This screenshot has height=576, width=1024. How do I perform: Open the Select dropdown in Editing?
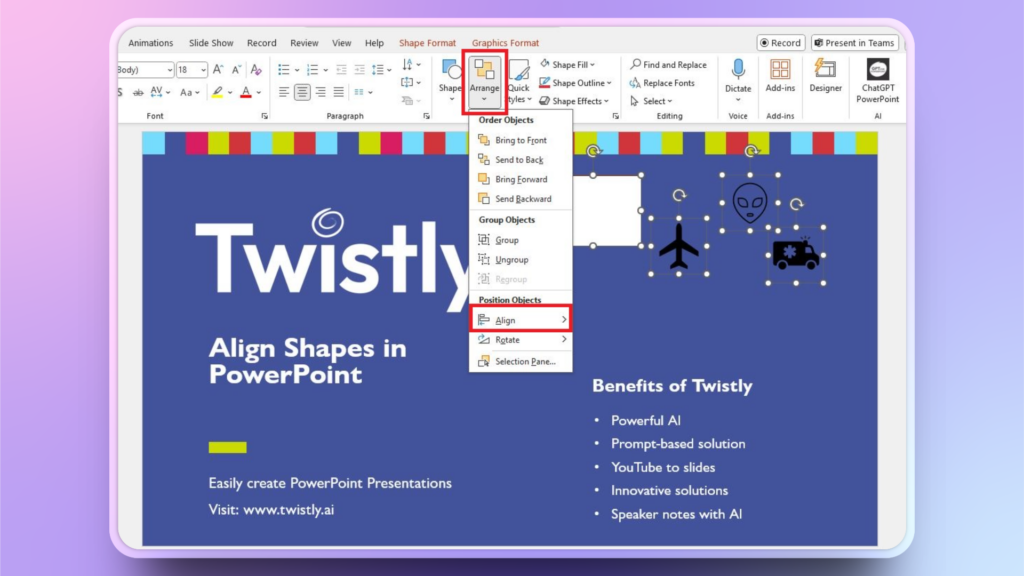[651, 101]
